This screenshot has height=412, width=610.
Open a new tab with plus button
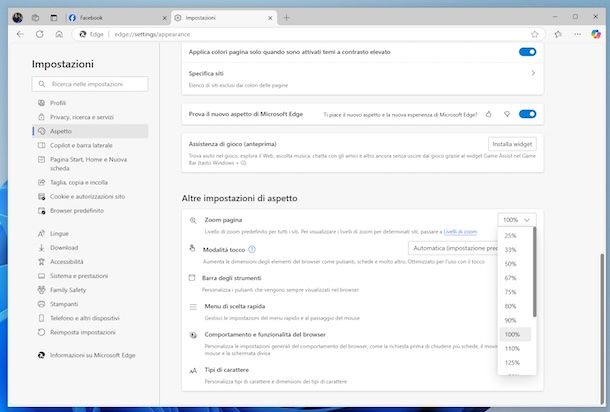coord(287,18)
